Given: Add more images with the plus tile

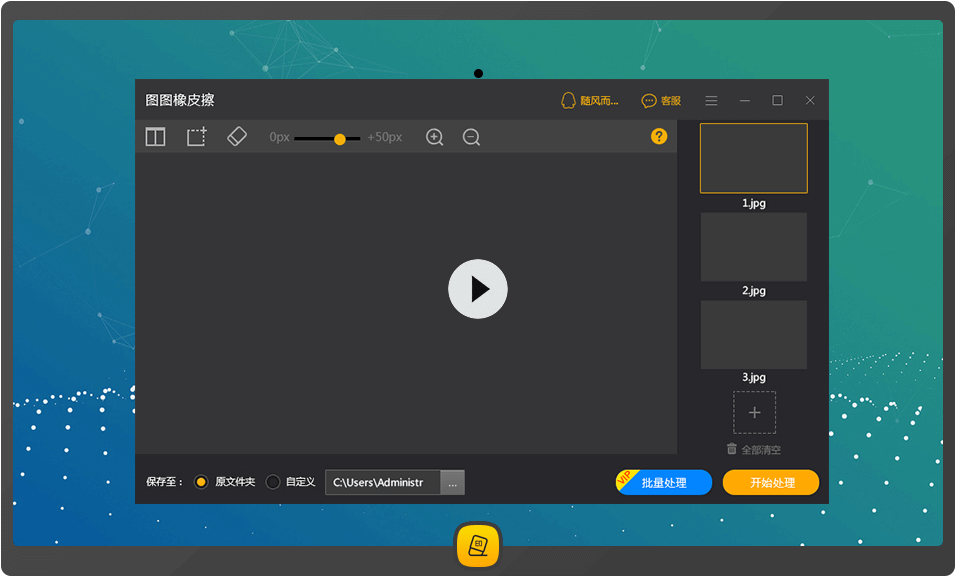Looking at the screenshot, I should point(753,412).
